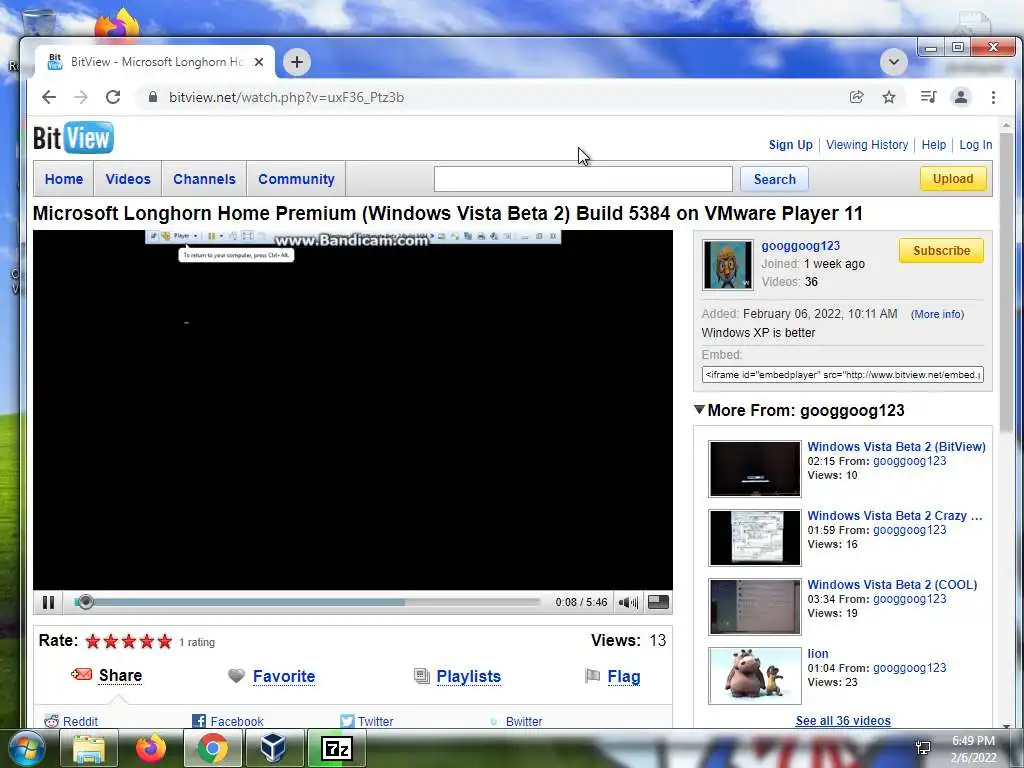This screenshot has width=1024, height=768.
Task: Open the Chrome three-dot menu
Action: 993,97
